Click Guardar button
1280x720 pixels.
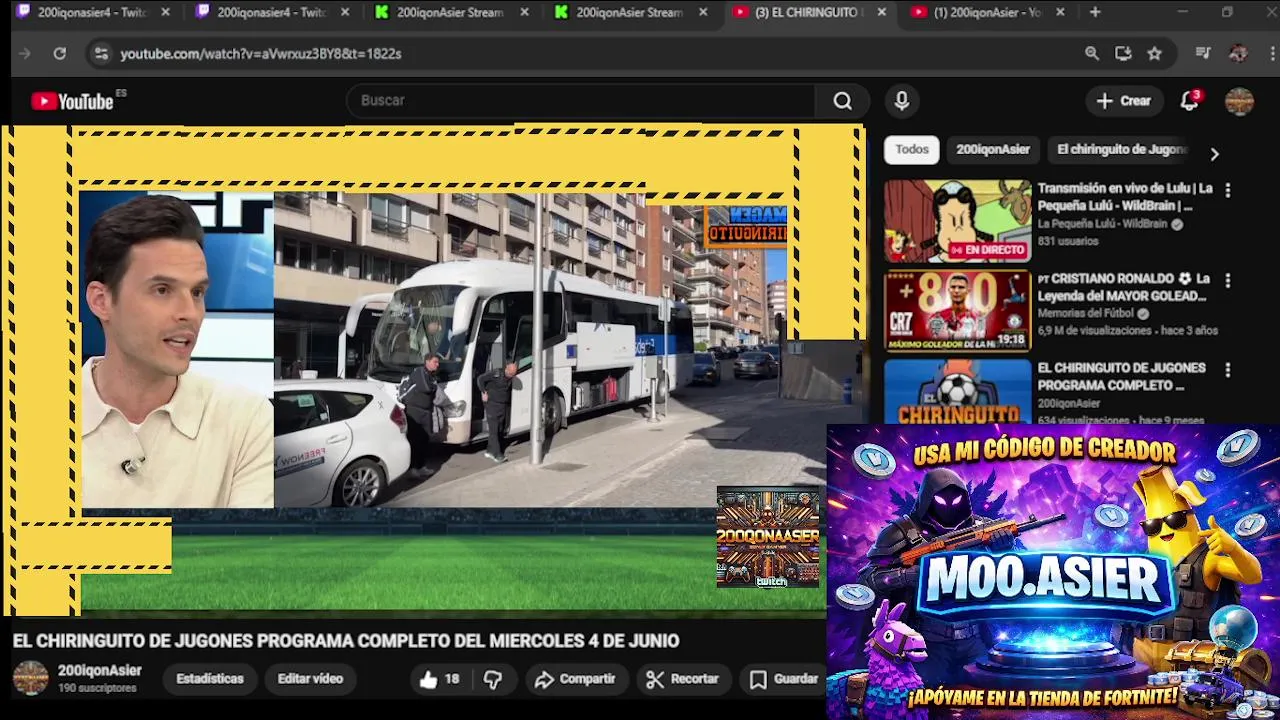coord(784,679)
